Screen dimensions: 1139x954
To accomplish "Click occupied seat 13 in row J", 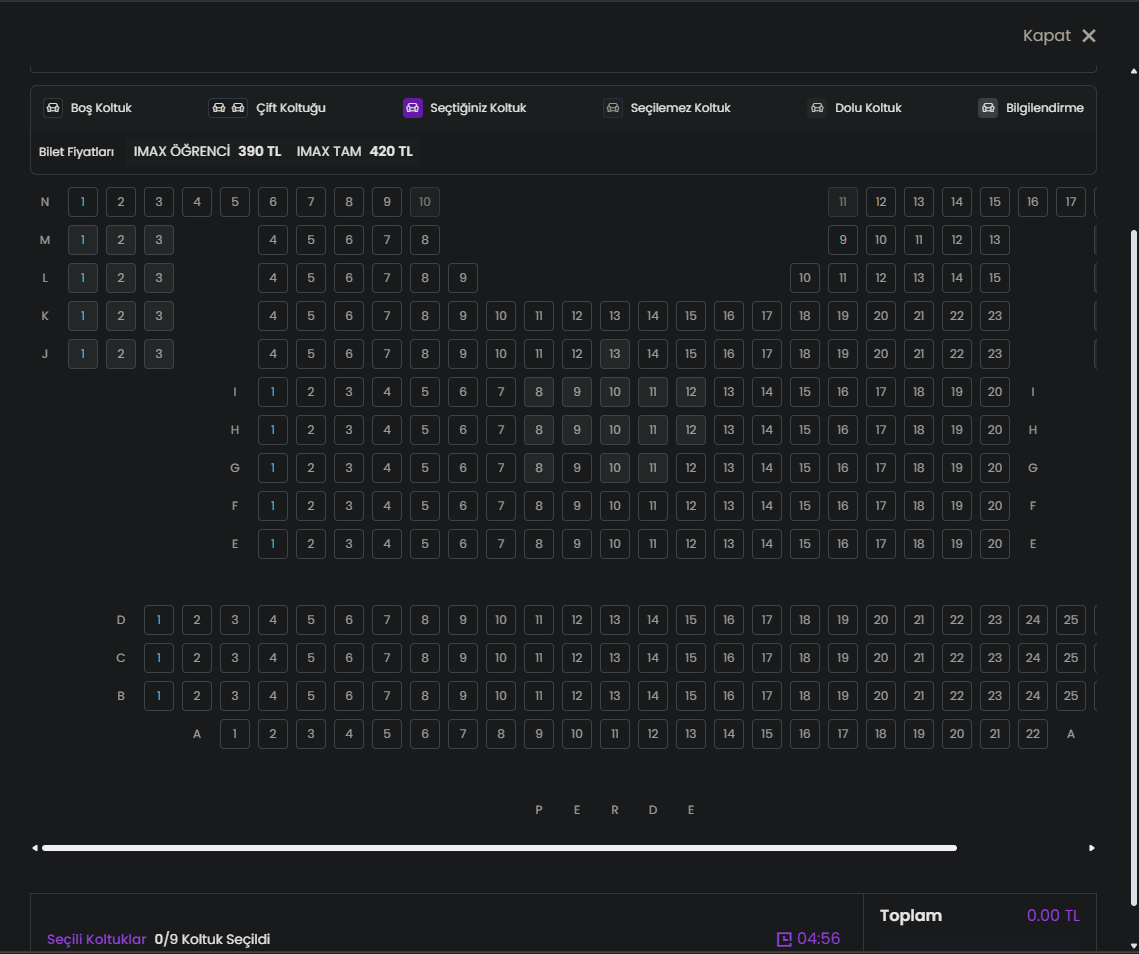I will click(615, 354).
